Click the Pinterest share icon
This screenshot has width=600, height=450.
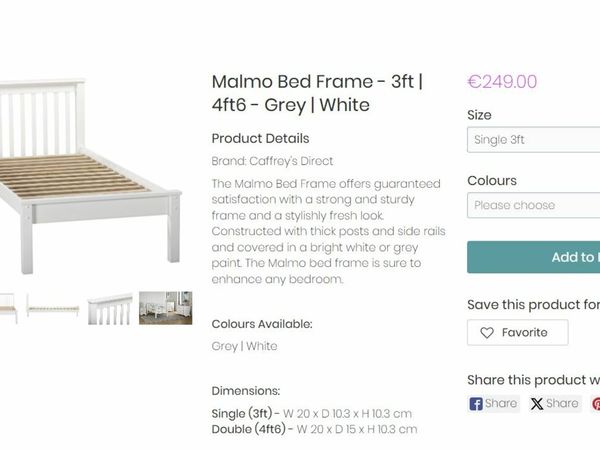(x=596, y=403)
